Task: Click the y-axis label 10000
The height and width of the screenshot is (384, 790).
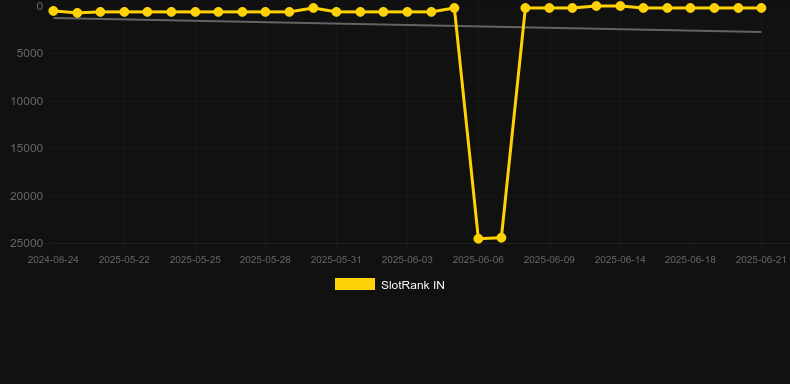Action: pyautogui.click(x=27, y=101)
